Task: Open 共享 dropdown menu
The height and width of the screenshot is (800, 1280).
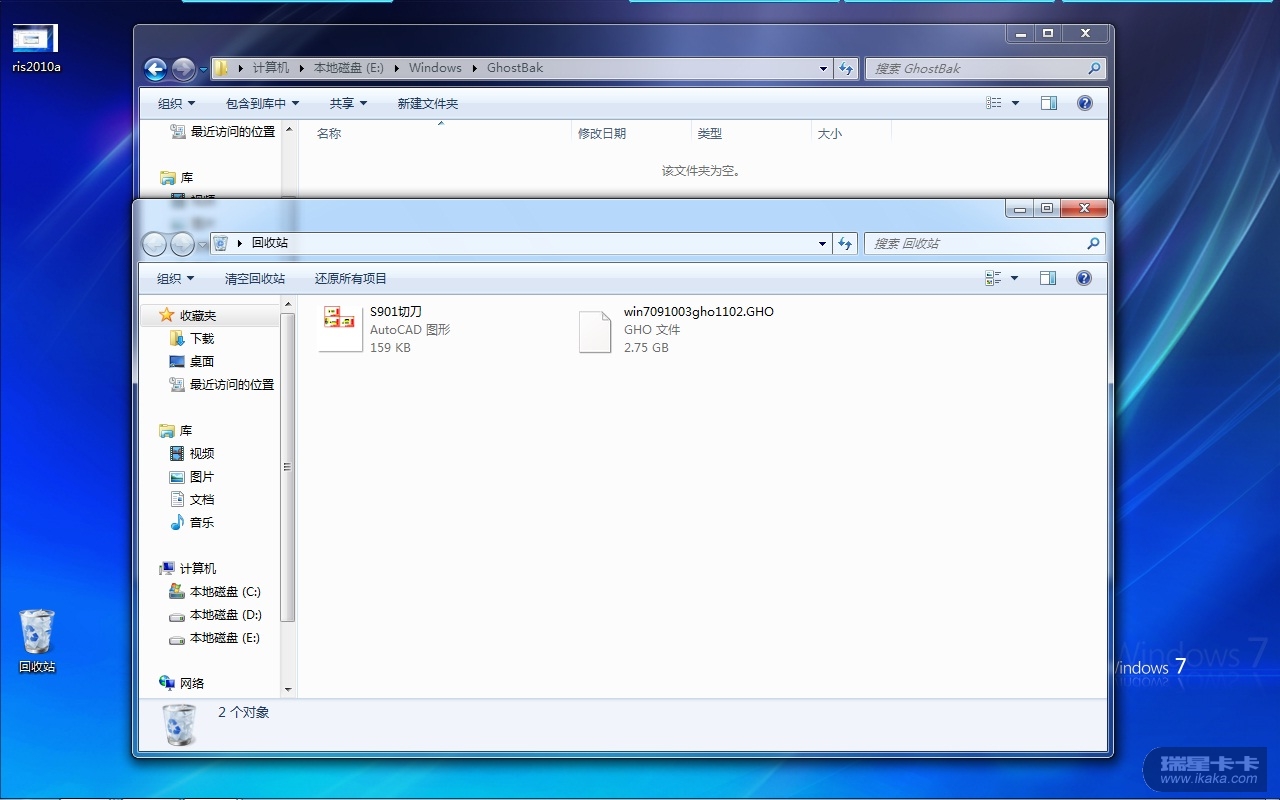Action: tap(348, 104)
